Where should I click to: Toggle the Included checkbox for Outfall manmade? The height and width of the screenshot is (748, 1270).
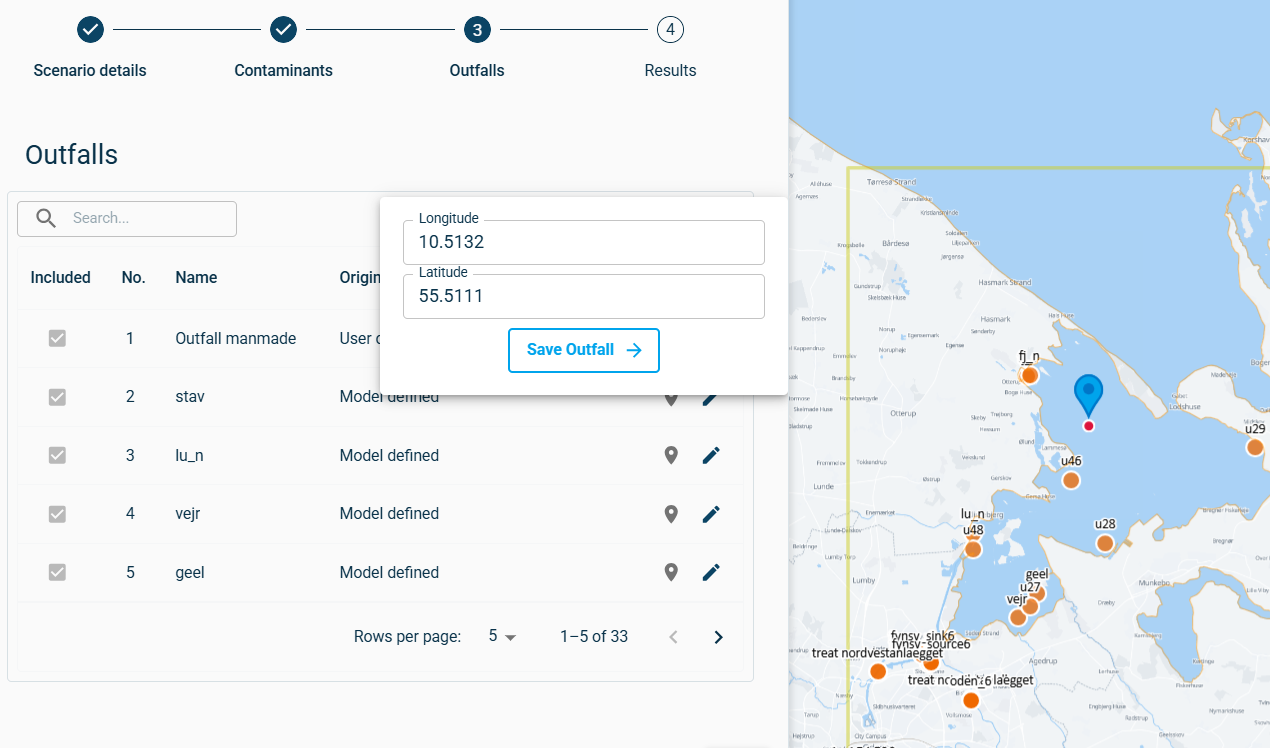pyautogui.click(x=58, y=338)
